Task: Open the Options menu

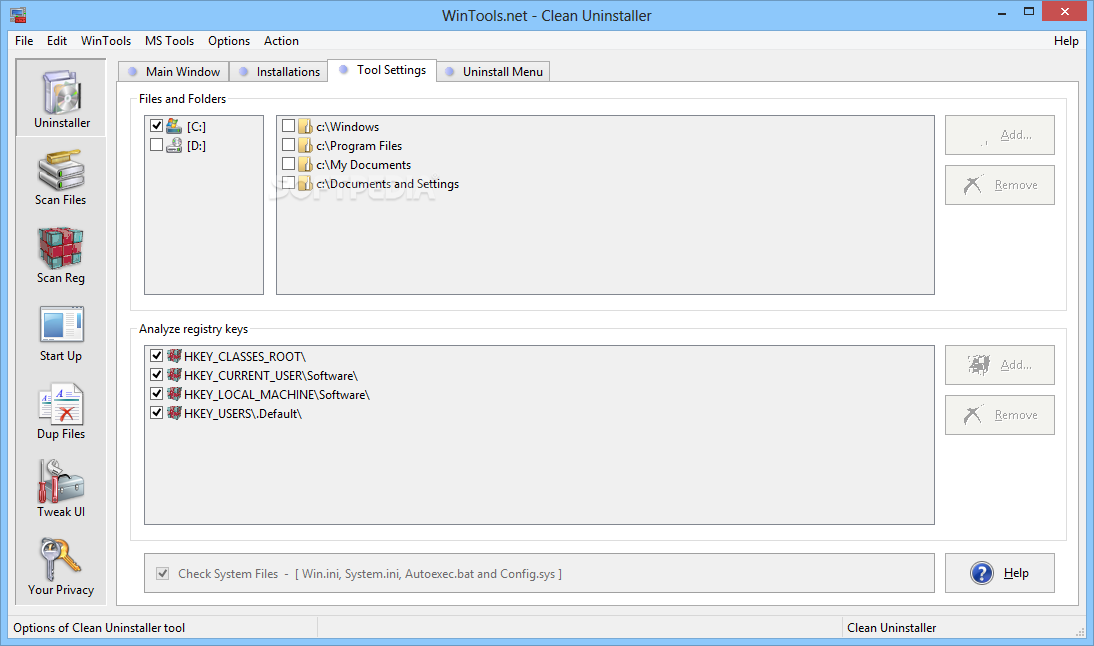Action: [229, 40]
